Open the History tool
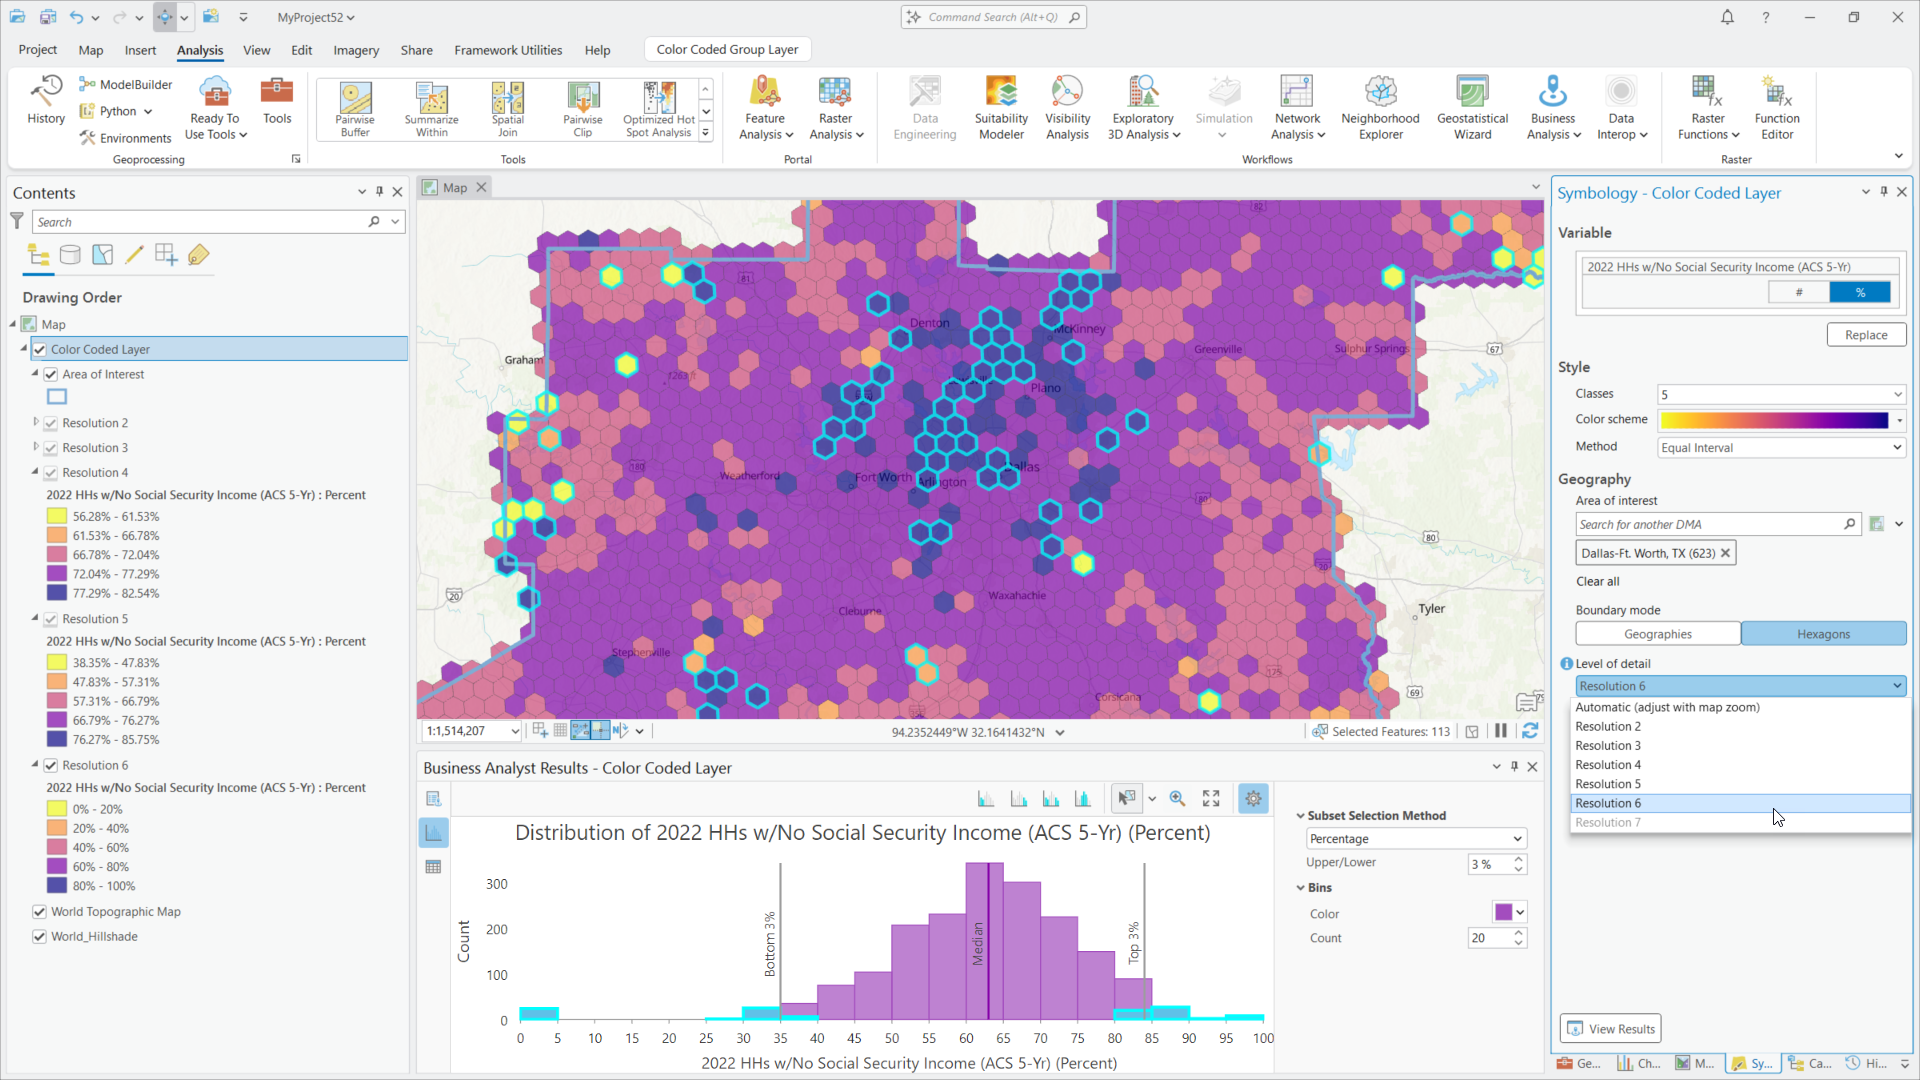Image resolution: width=1920 pixels, height=1080 pixels. coord(45,101)
